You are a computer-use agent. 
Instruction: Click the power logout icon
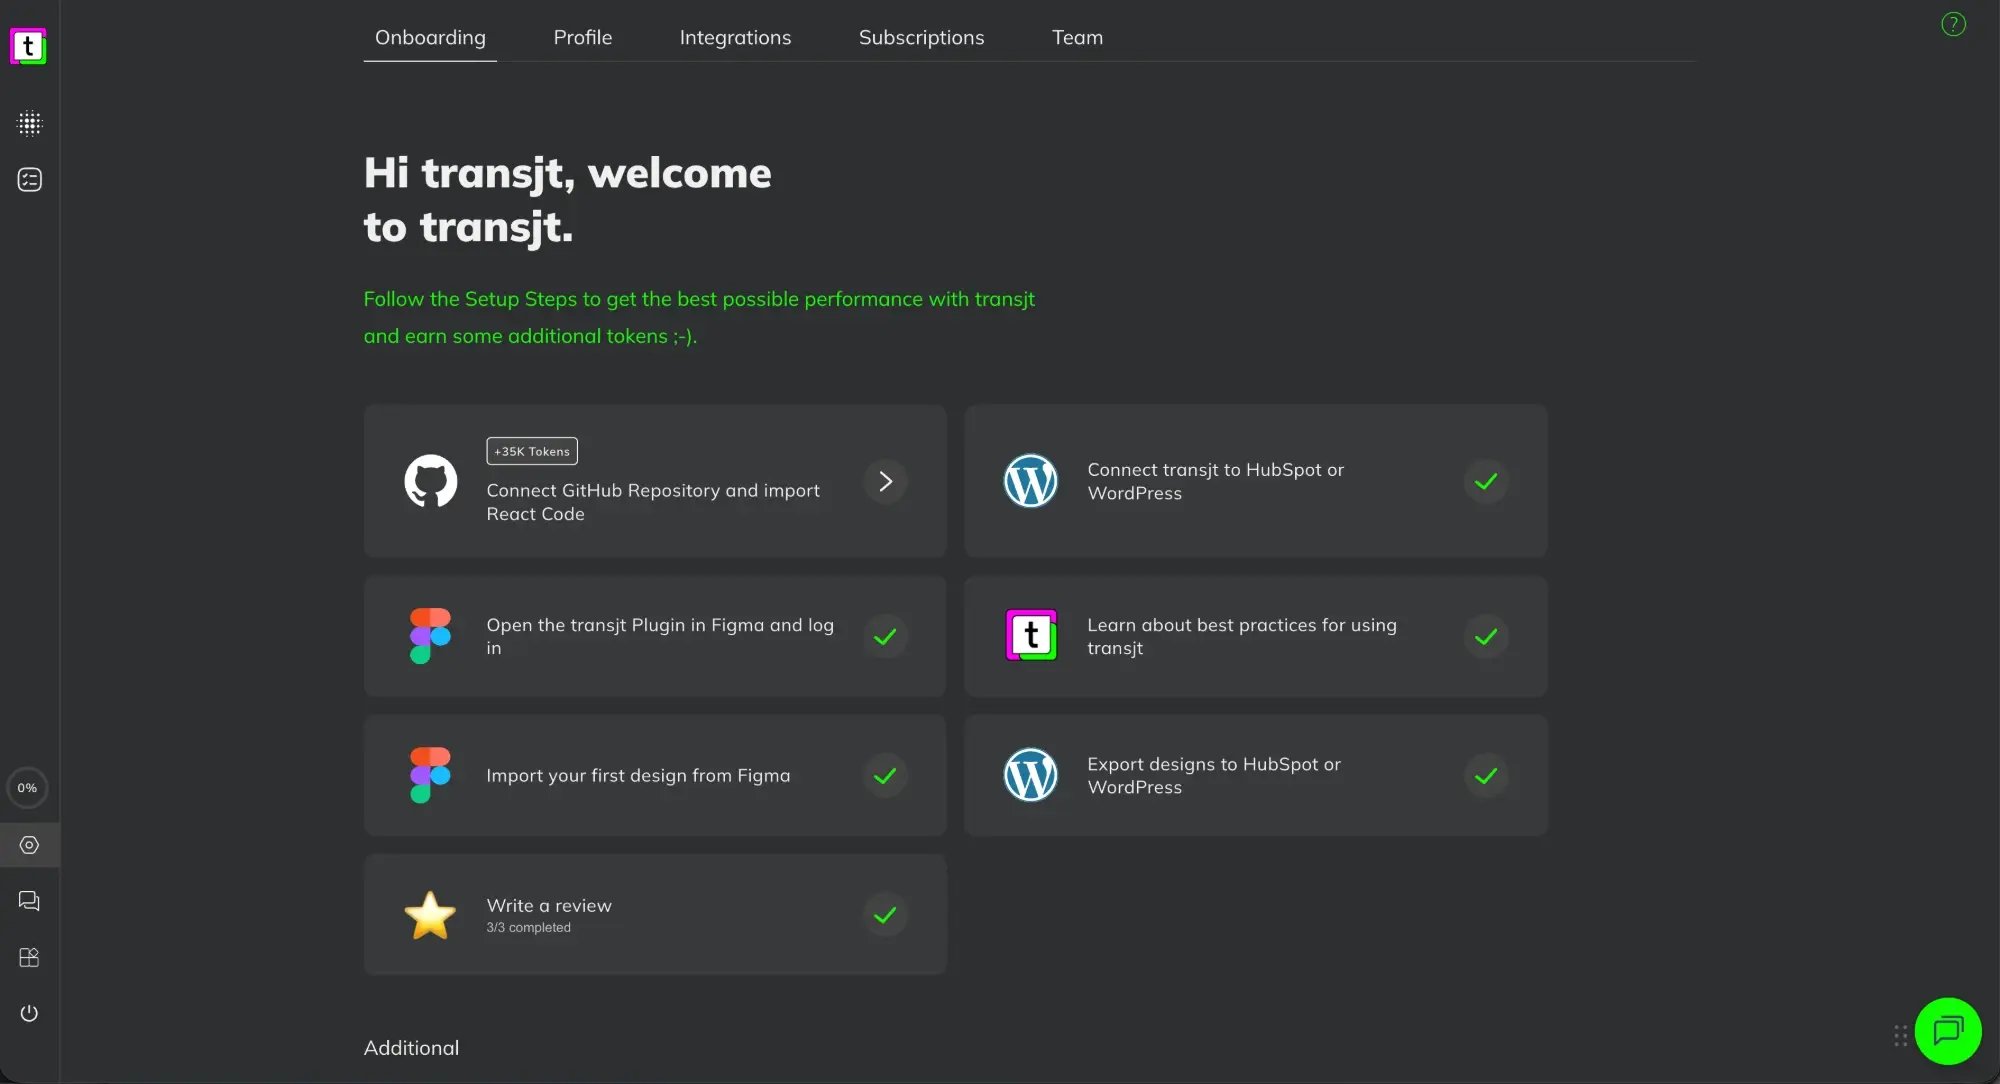[x=30, y=1014]
